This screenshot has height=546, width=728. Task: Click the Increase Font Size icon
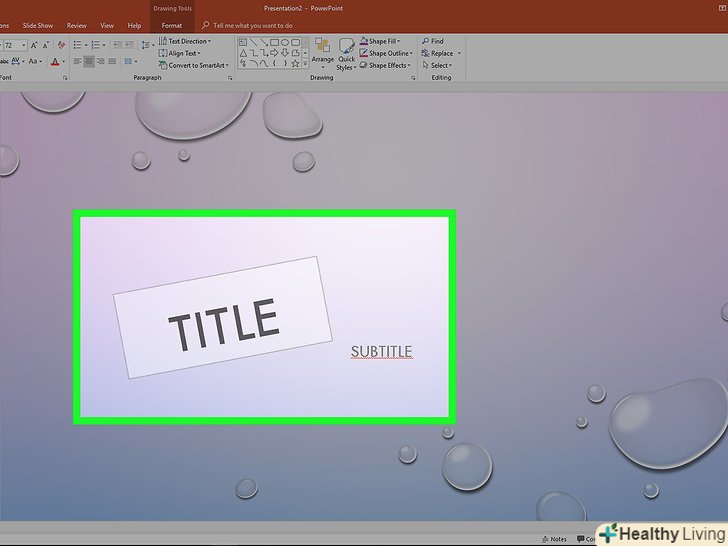36,45
